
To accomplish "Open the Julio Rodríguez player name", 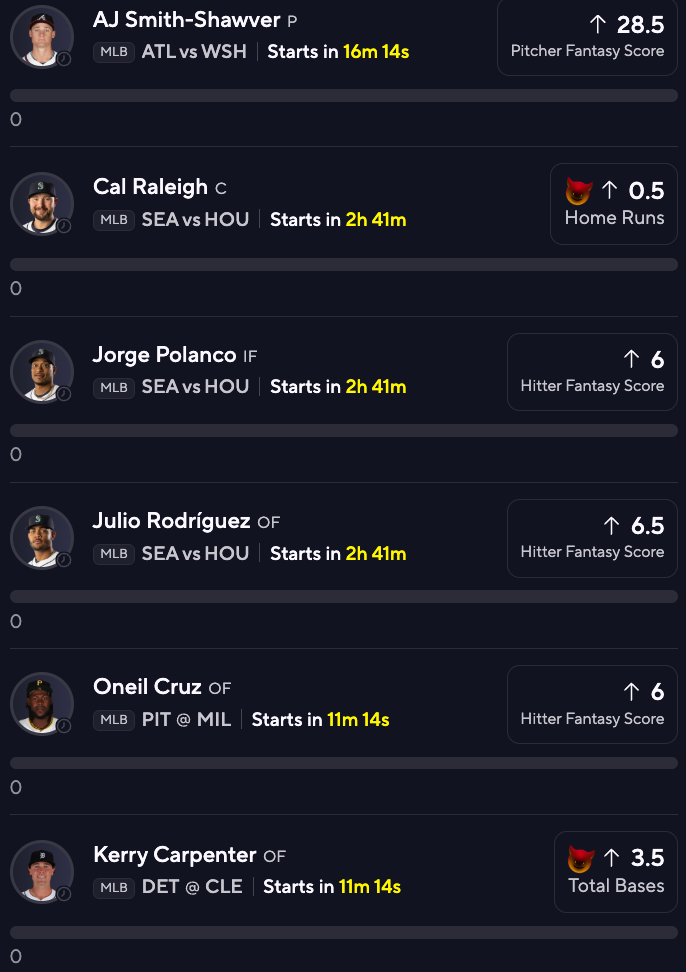I will [173, 521].
